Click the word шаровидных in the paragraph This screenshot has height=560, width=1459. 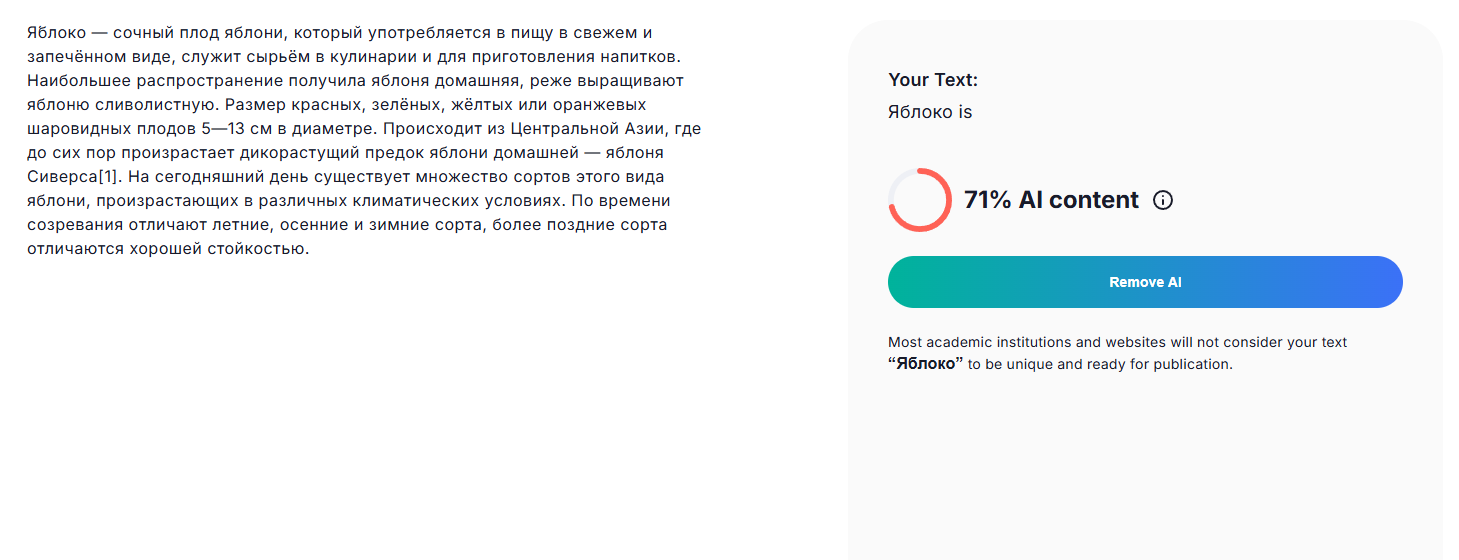(x=78, y=129)
